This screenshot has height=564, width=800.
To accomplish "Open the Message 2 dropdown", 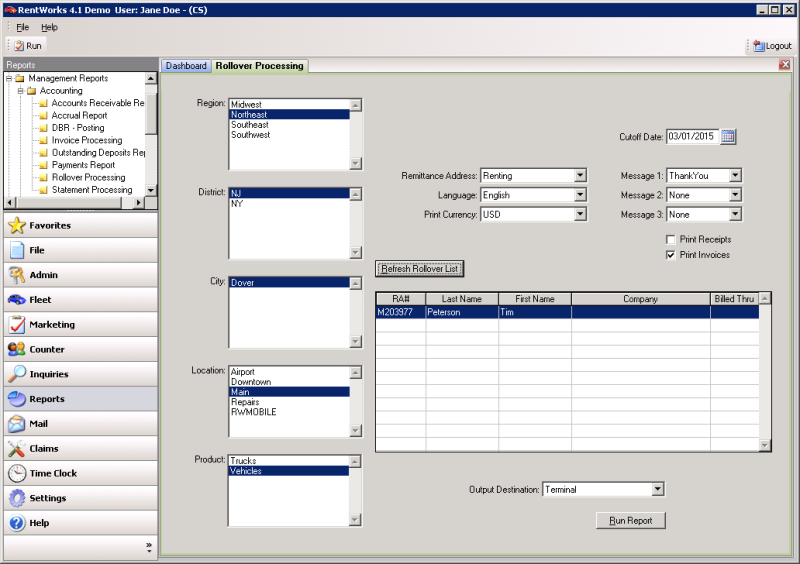I will click(735, 195).
